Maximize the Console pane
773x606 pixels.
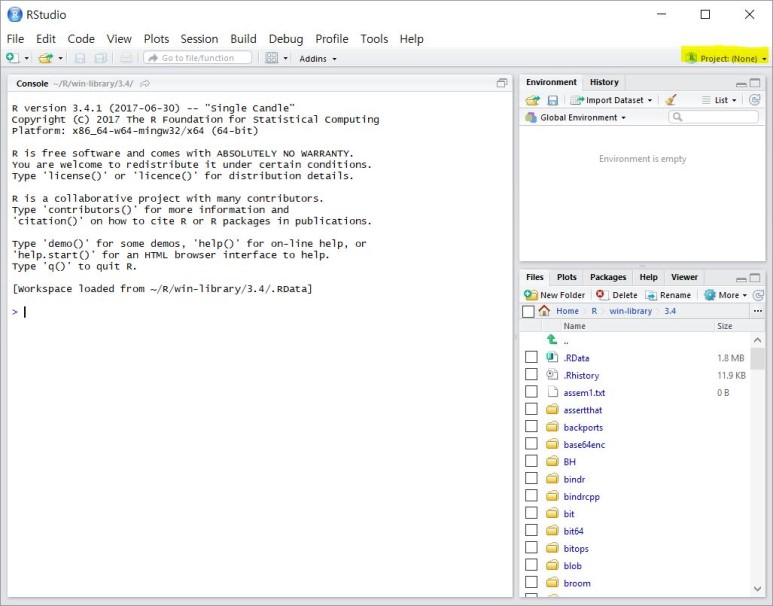click(x=502, y=83)
